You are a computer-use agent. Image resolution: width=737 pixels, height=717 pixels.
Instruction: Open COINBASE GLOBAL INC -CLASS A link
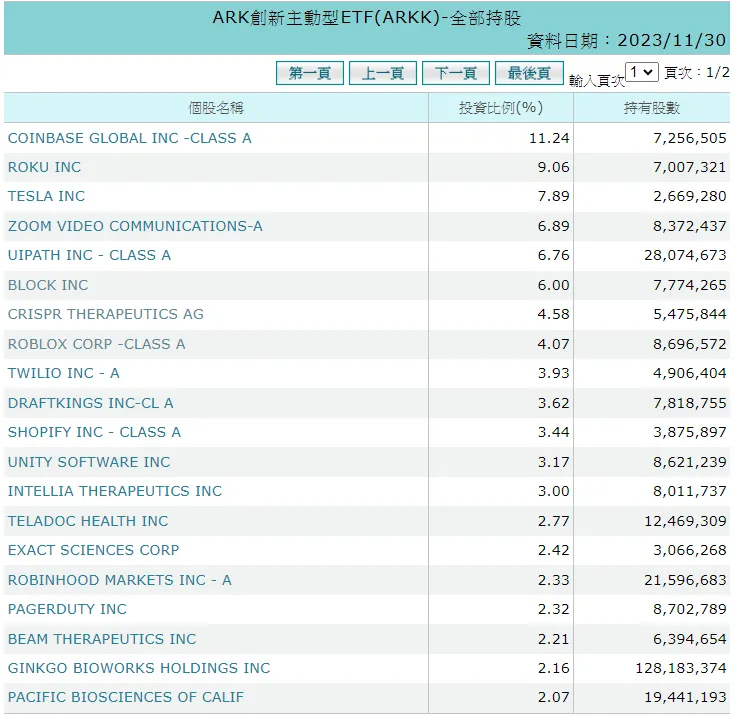click(x=130, y=138)
